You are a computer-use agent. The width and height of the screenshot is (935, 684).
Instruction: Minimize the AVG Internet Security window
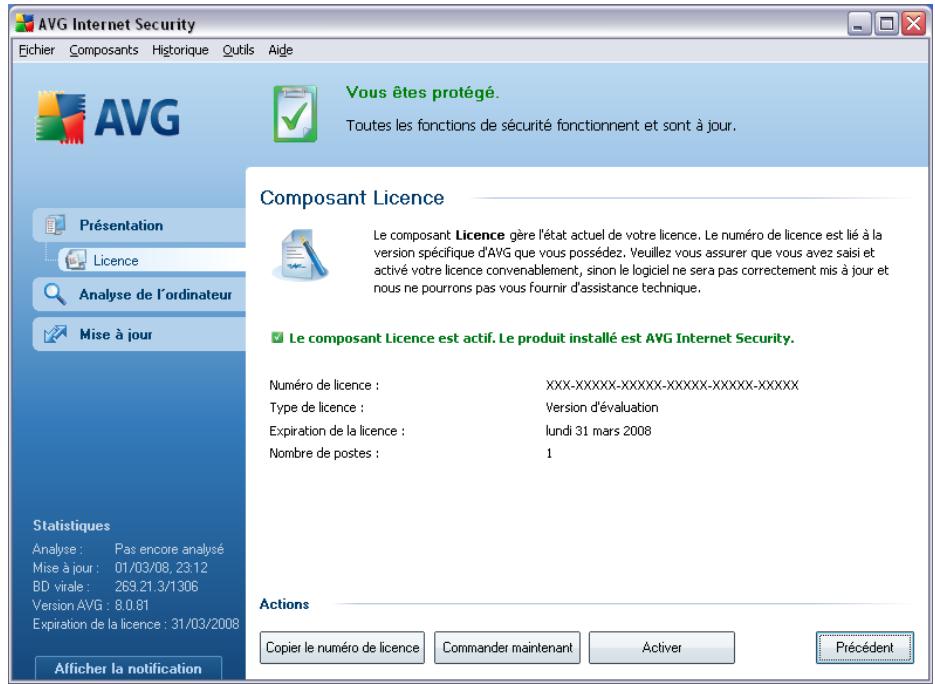(859, 24)
